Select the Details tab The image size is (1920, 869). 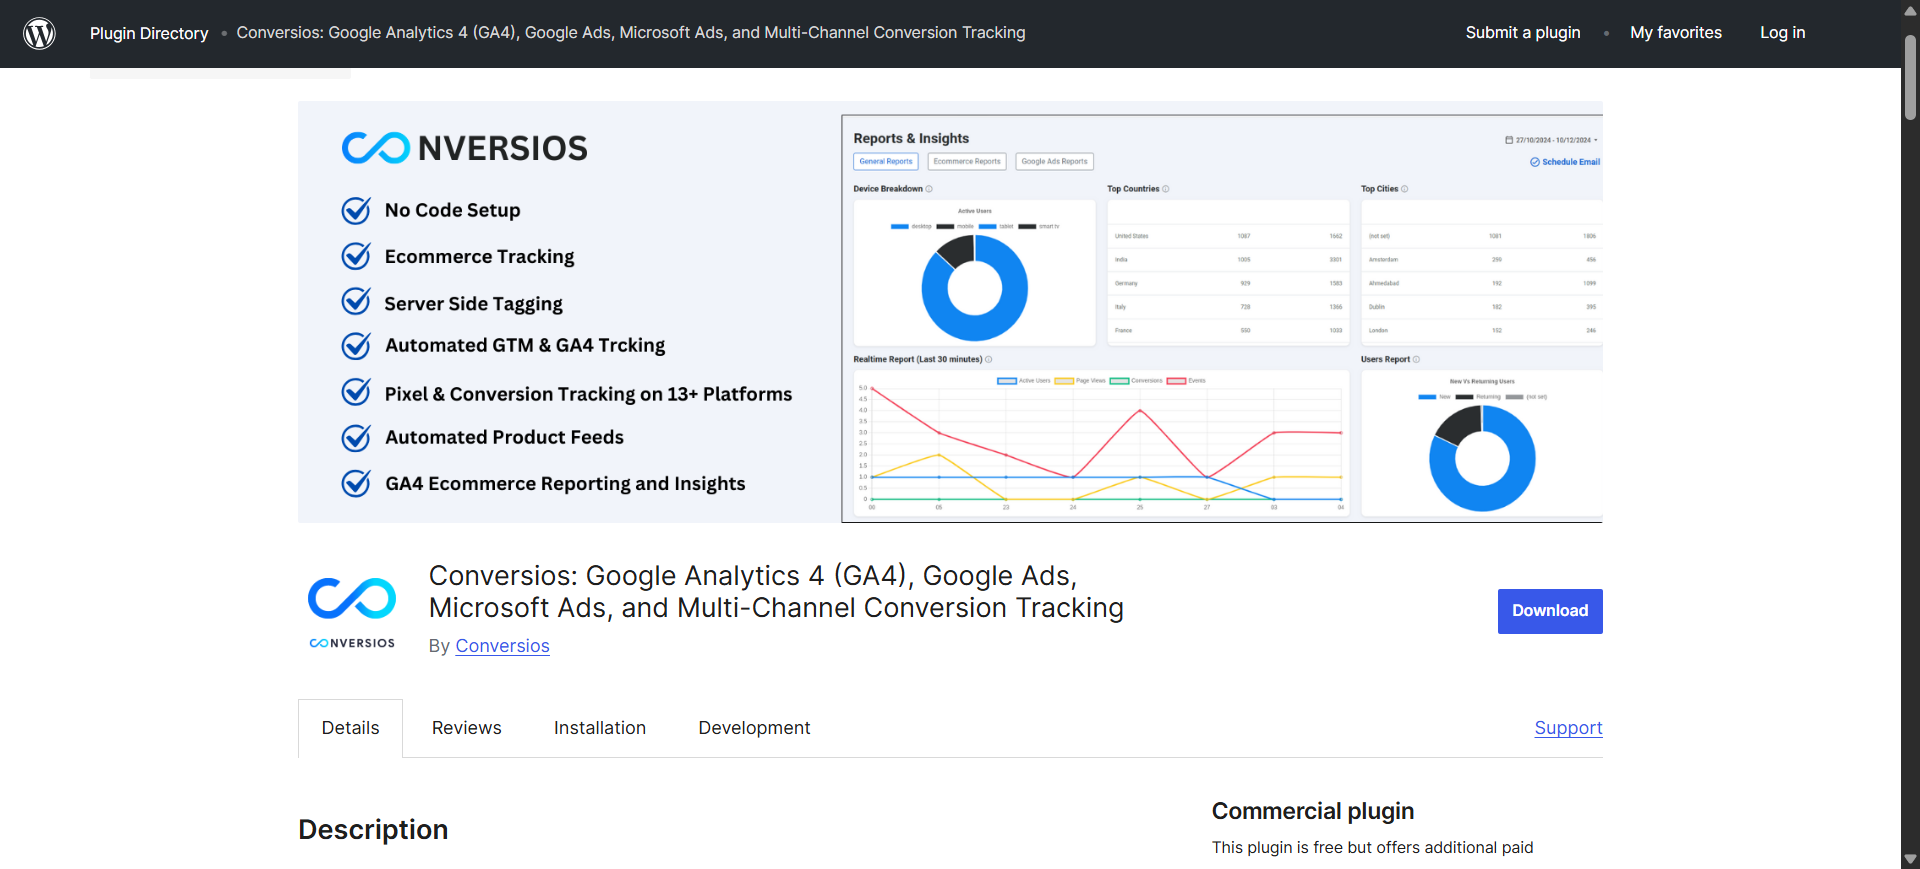coord(350,728)
